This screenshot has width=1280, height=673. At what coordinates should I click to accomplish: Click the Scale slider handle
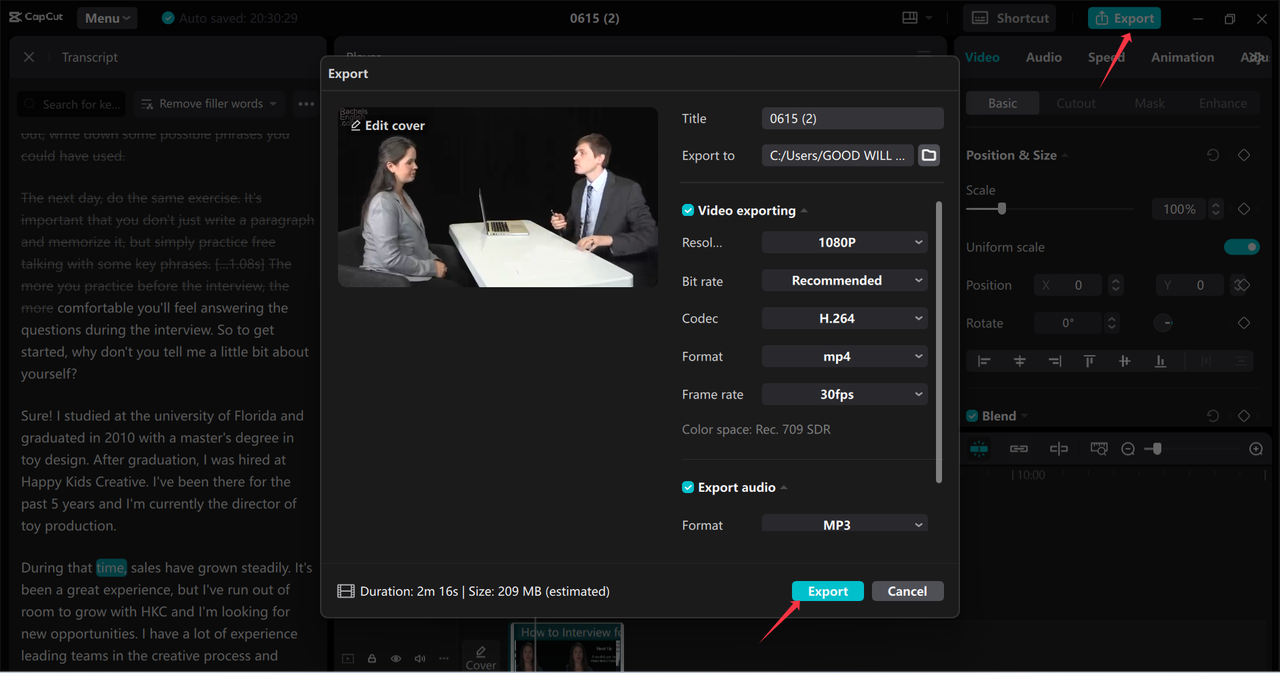1001,209
